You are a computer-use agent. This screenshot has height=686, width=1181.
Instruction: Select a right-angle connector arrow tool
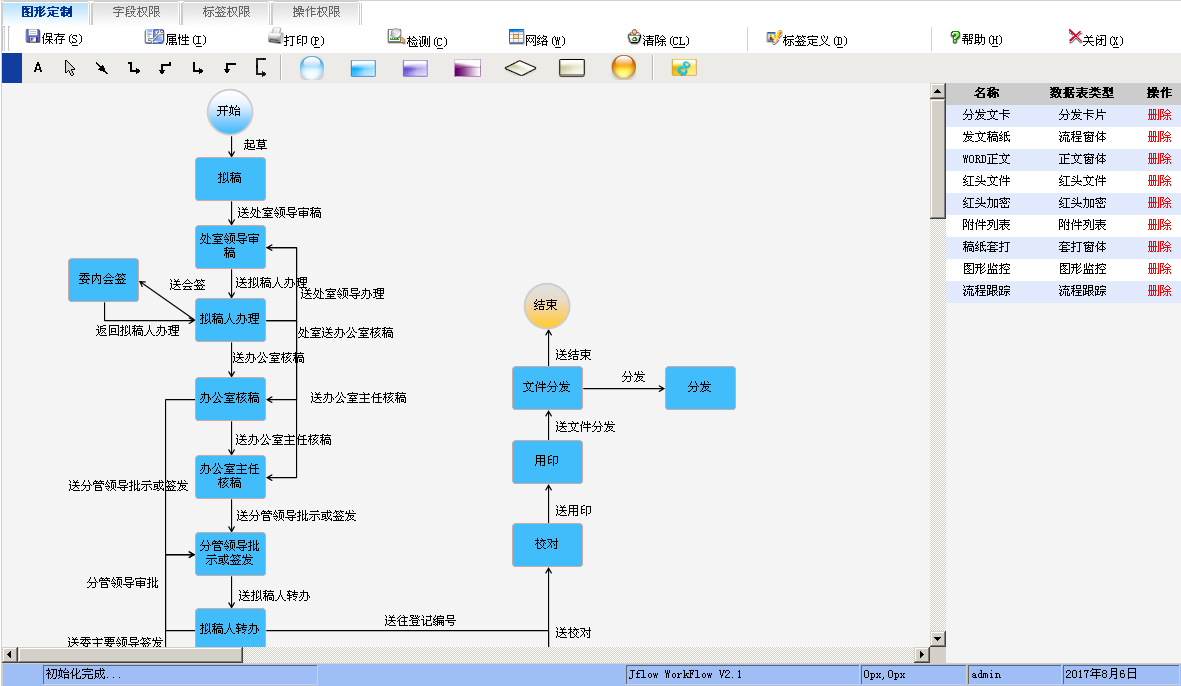134,69
